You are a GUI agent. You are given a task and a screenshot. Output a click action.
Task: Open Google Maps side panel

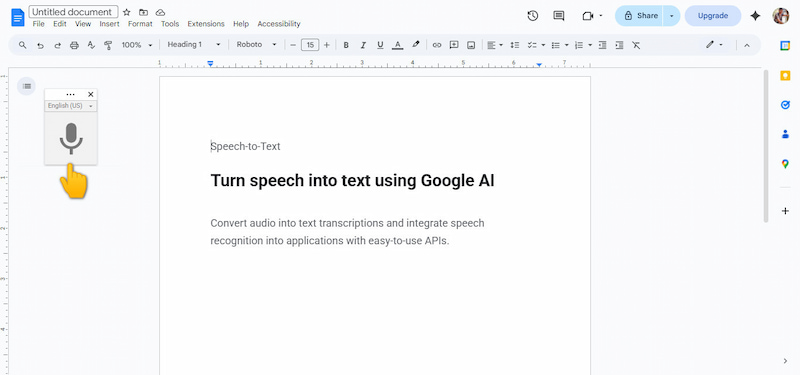click(785, 164)
